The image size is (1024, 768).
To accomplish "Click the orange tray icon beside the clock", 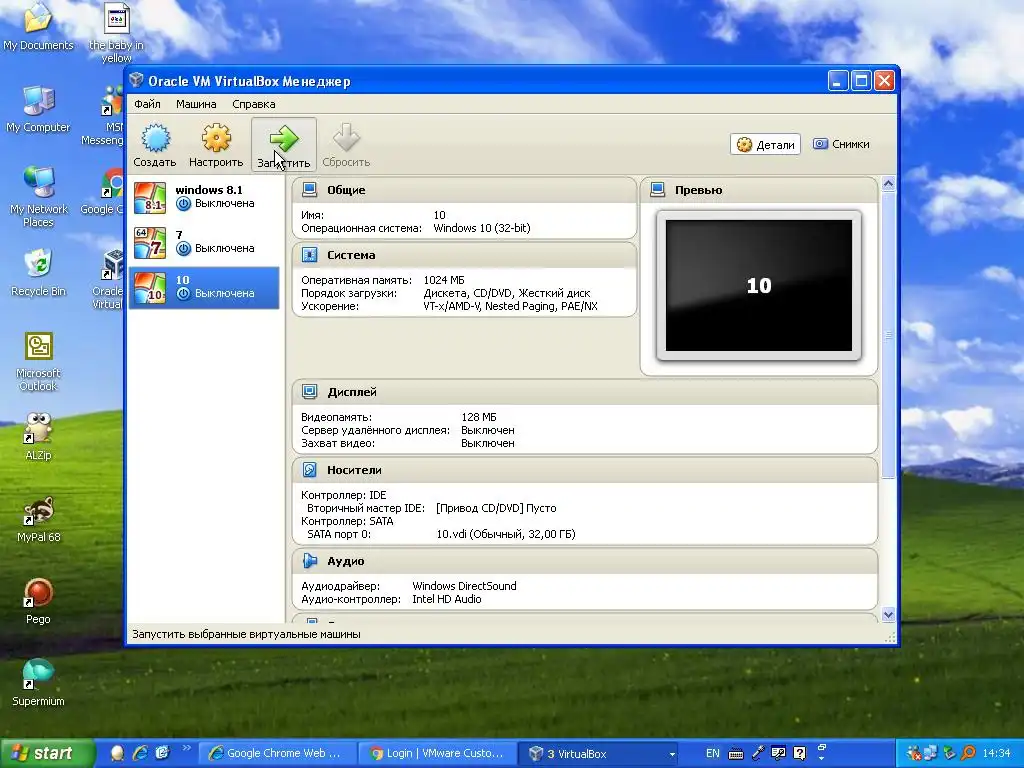I will 968,754.
